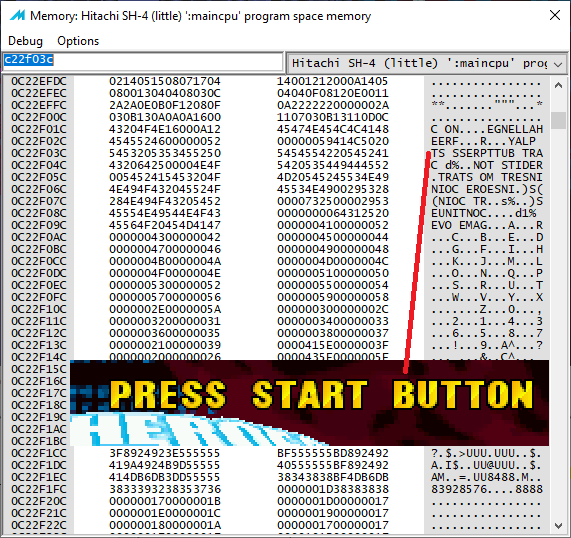Select address 0C22F20C

pyautogui.click(x=39, y=501)
